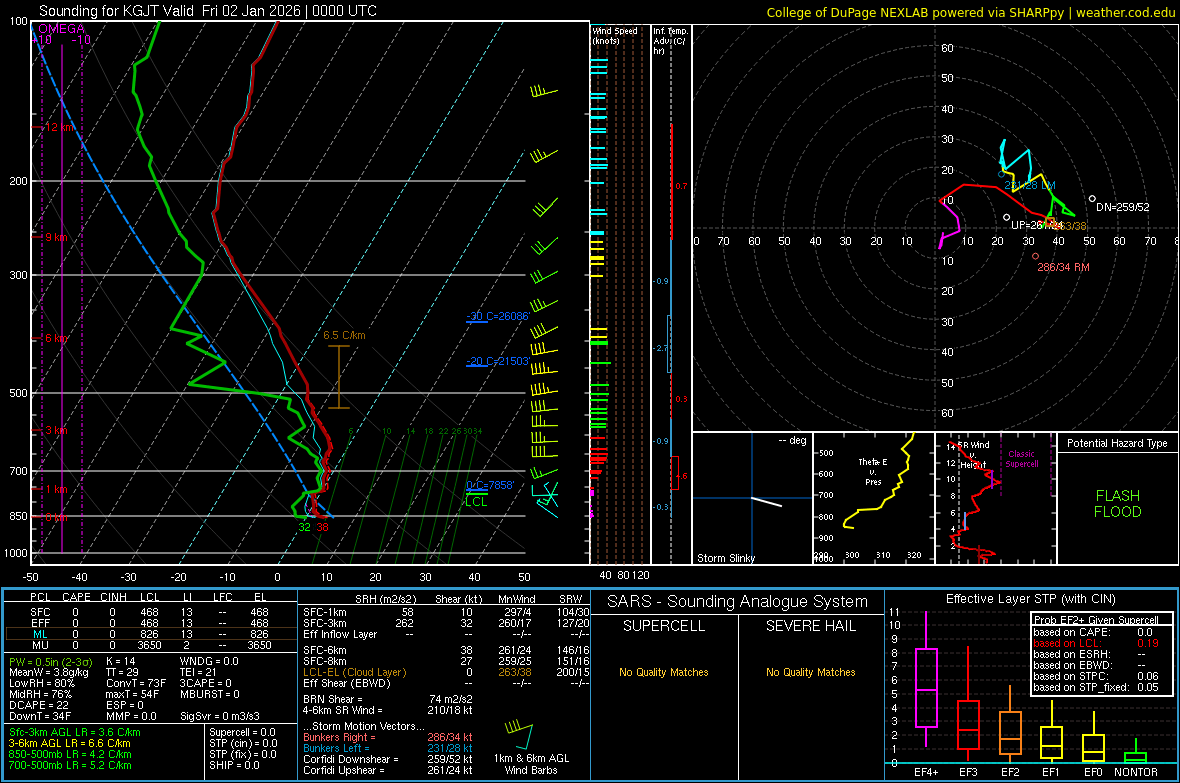Viewport: 1180px width, 783px height.
Task: Click the red 'Bunkers Right' row
Action: click(388, 737)
